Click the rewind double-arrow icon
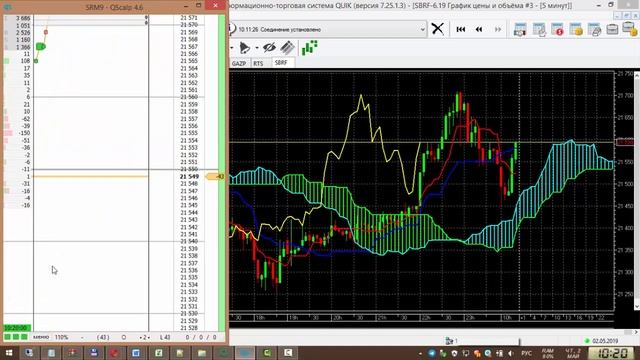The width and height of the screenshot is (640, 360). coord(479,29)
